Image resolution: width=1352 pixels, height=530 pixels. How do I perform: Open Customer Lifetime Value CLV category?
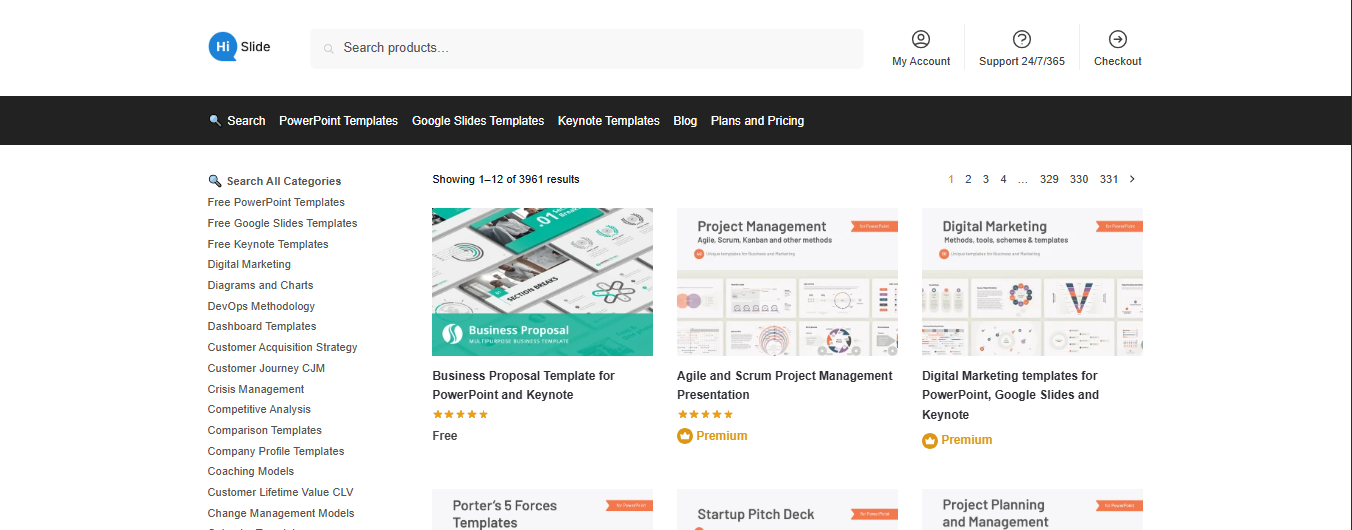point(280,492)
